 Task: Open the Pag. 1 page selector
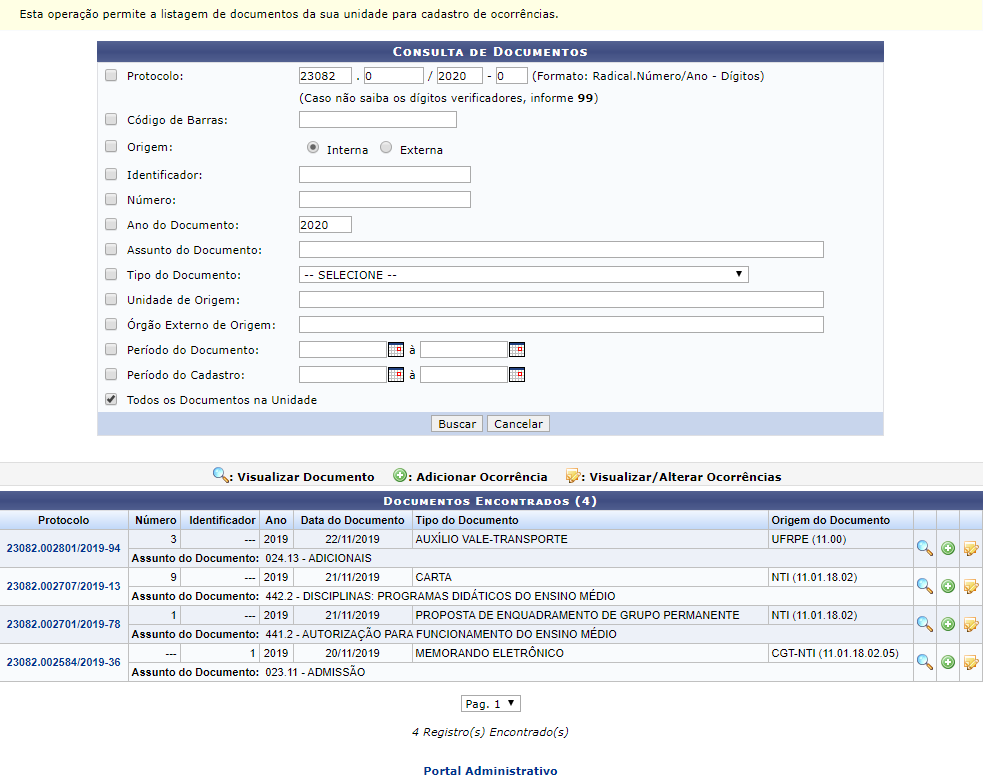[491, 703]
